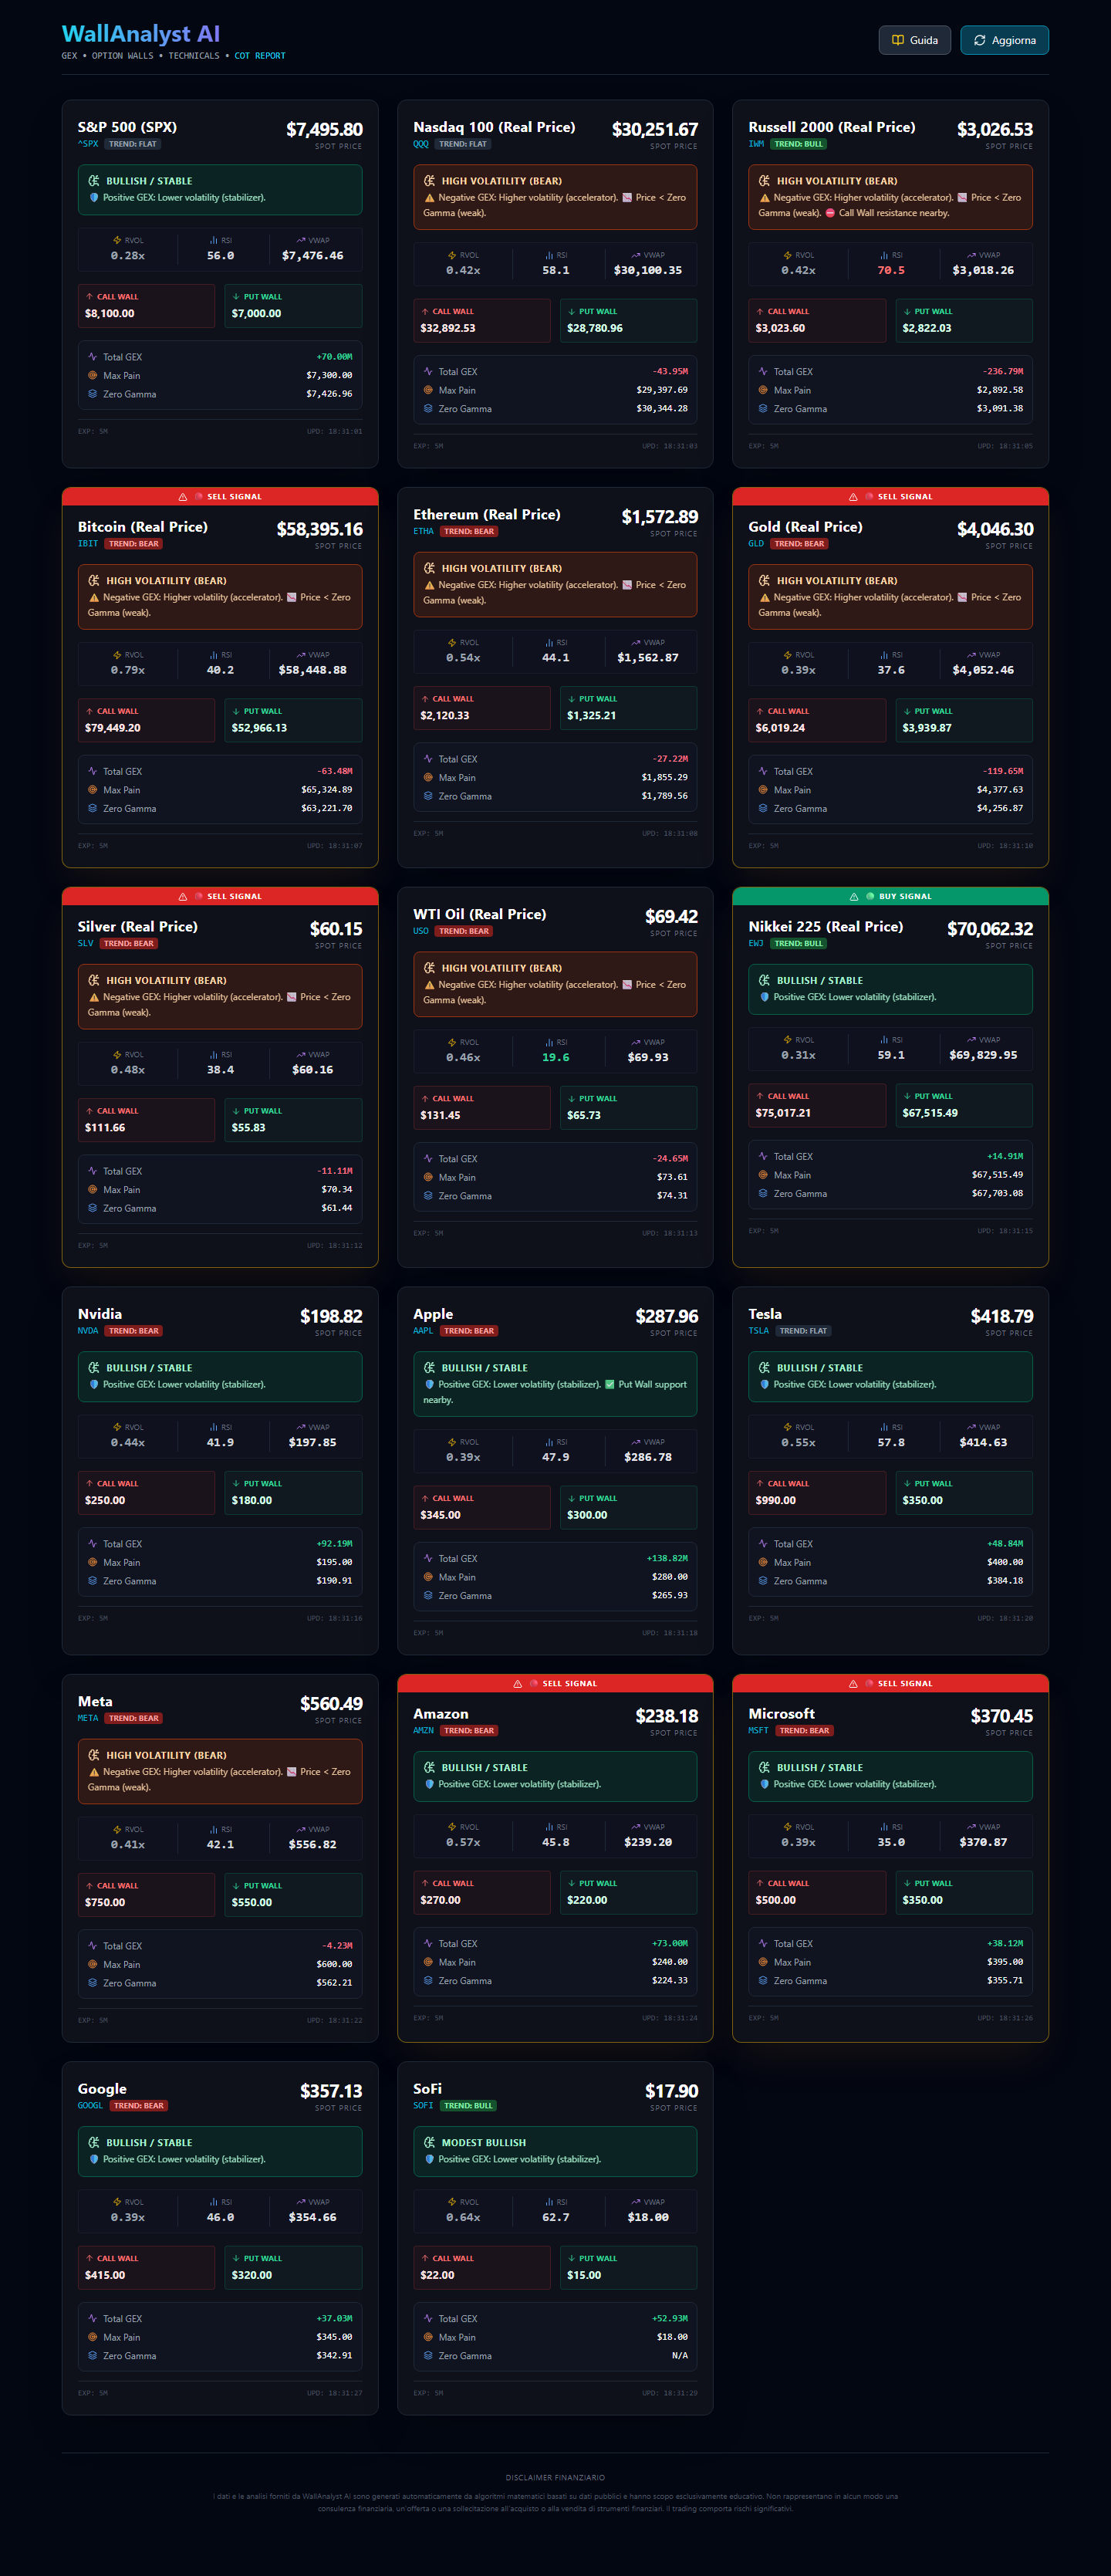Screen dimensions: 1111x2576
Task: Select the COT REPORT header item
Action: click(x=260, y=56)
